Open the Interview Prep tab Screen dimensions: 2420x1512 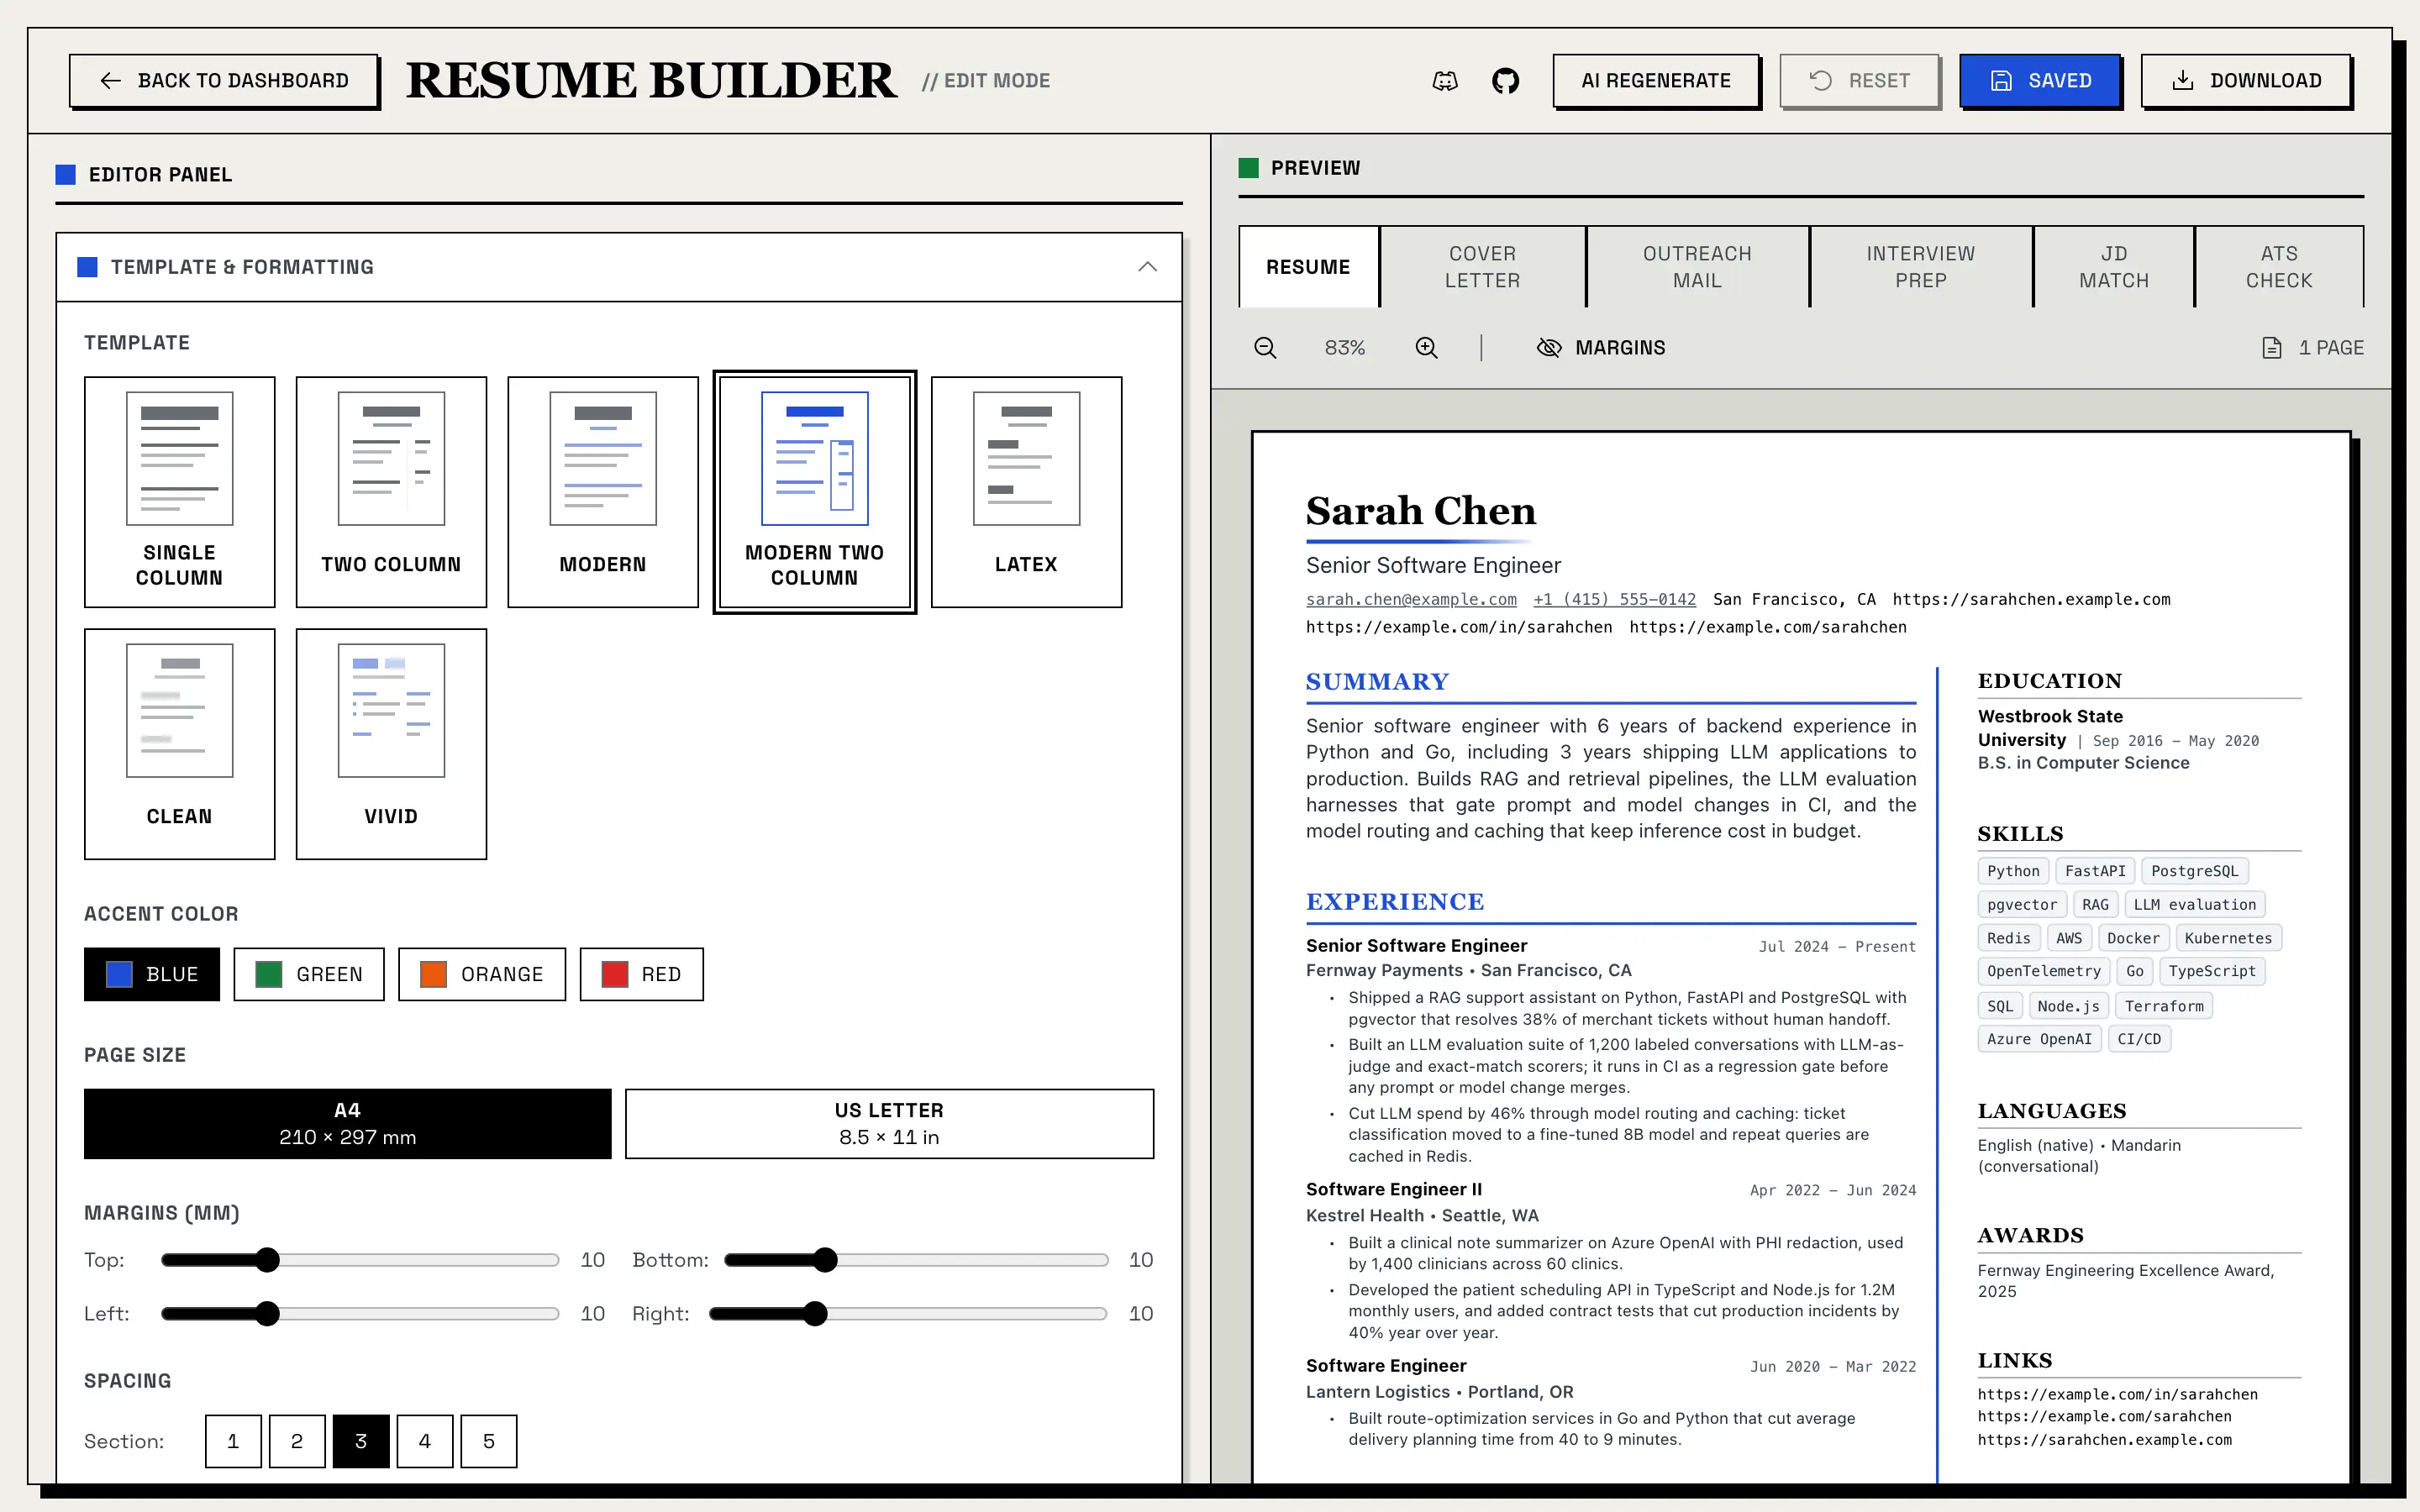(1920, 267)
